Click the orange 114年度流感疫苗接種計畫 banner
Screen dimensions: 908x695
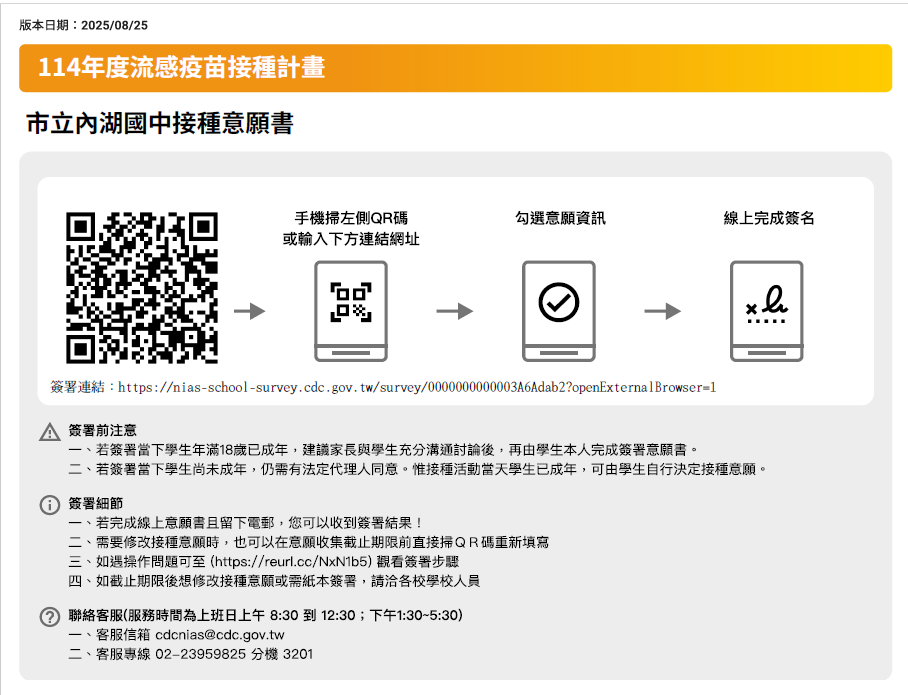[x=456, y=68]
